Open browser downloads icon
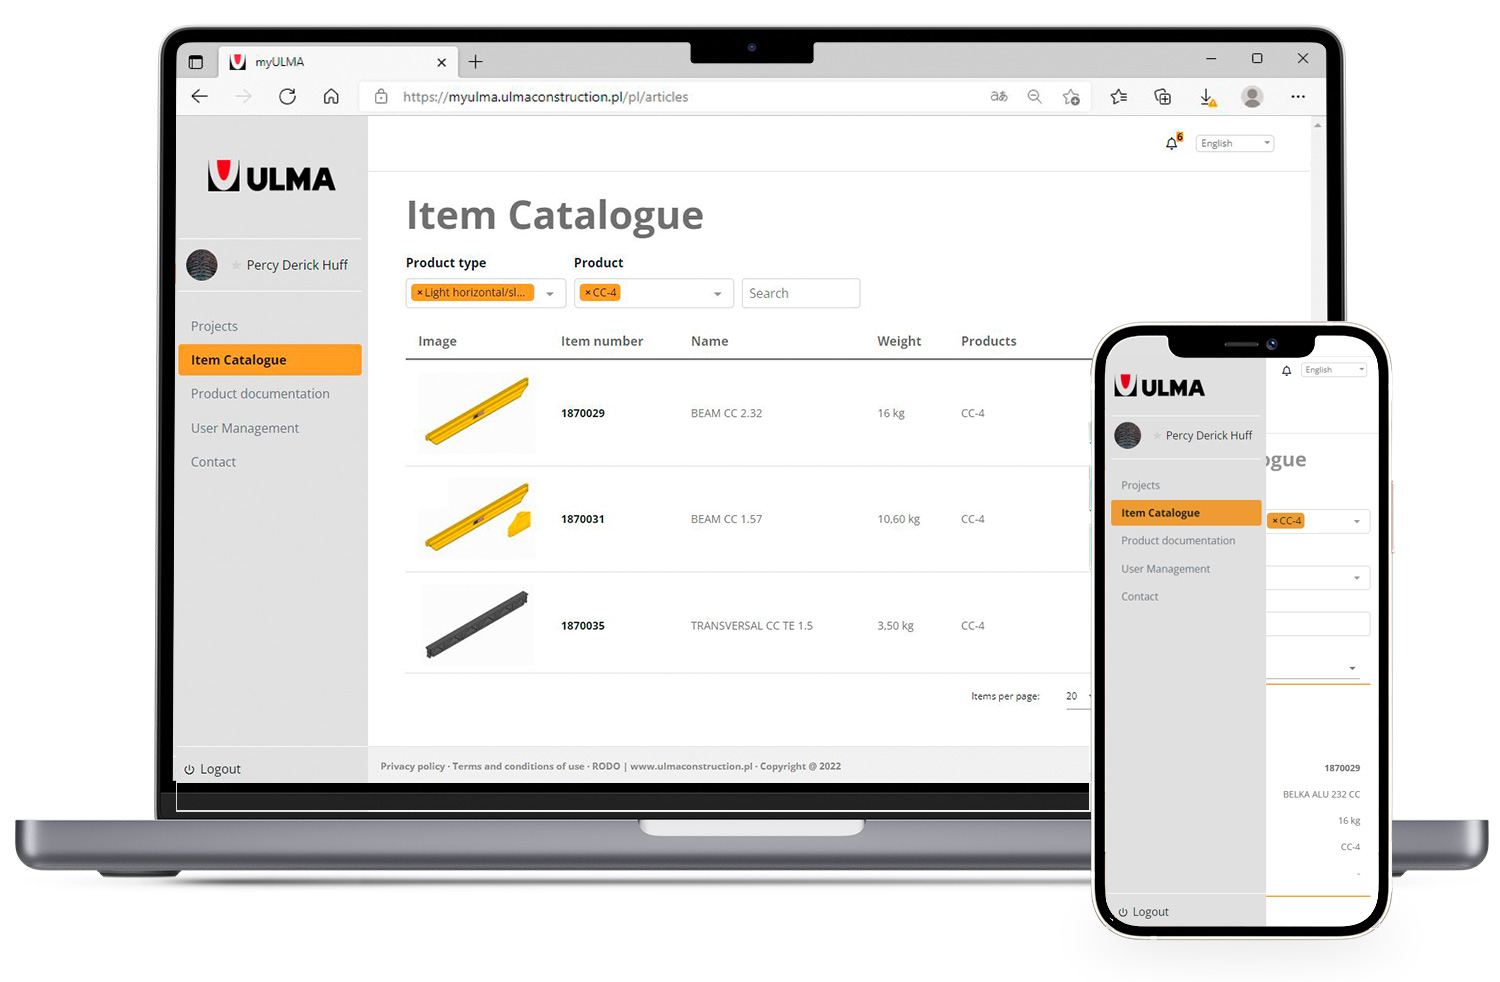Screen dimensions: 1500x982 pyautogui.click(x=1207, y=97)
